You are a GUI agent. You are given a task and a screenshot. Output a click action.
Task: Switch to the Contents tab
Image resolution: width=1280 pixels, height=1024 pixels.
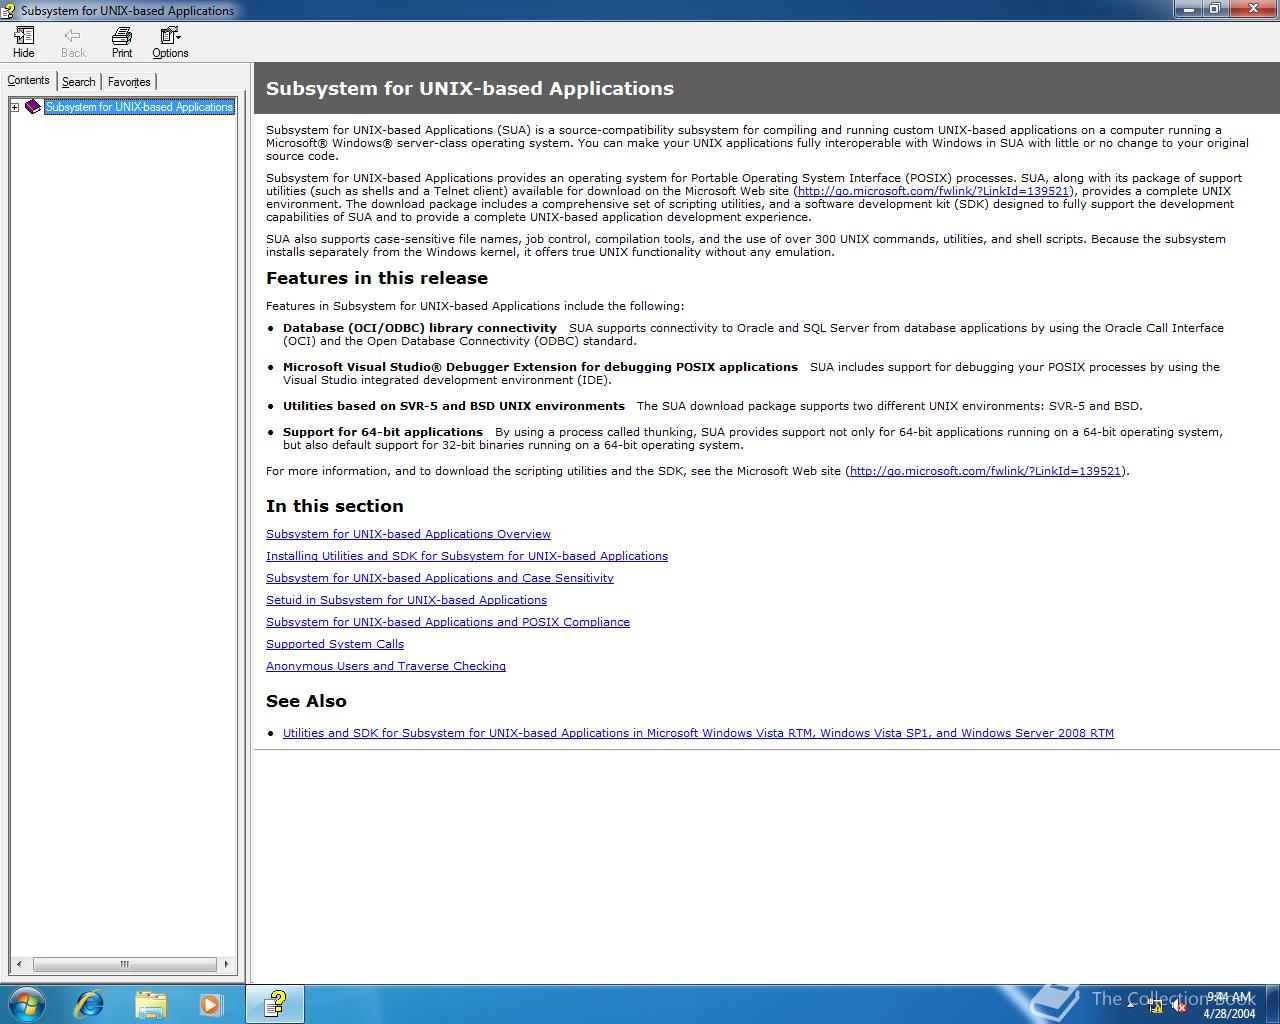[28, 80]
